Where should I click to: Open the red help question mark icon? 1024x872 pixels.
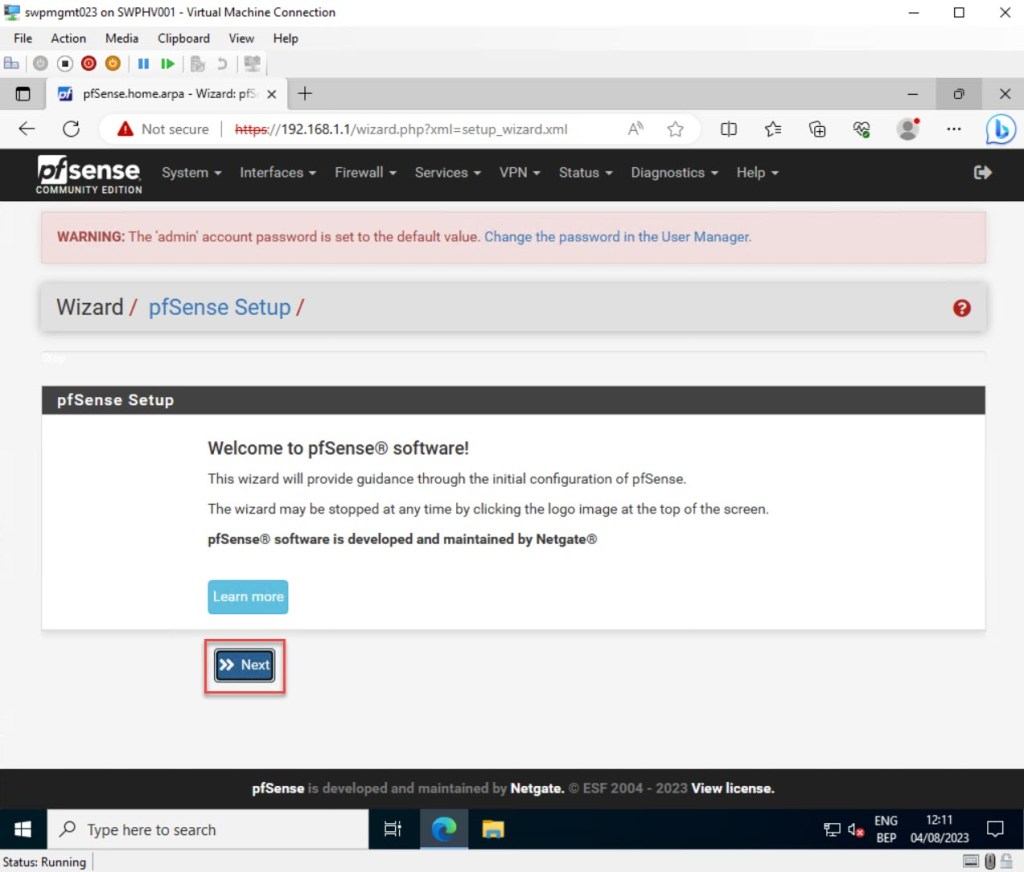point(962,308)
